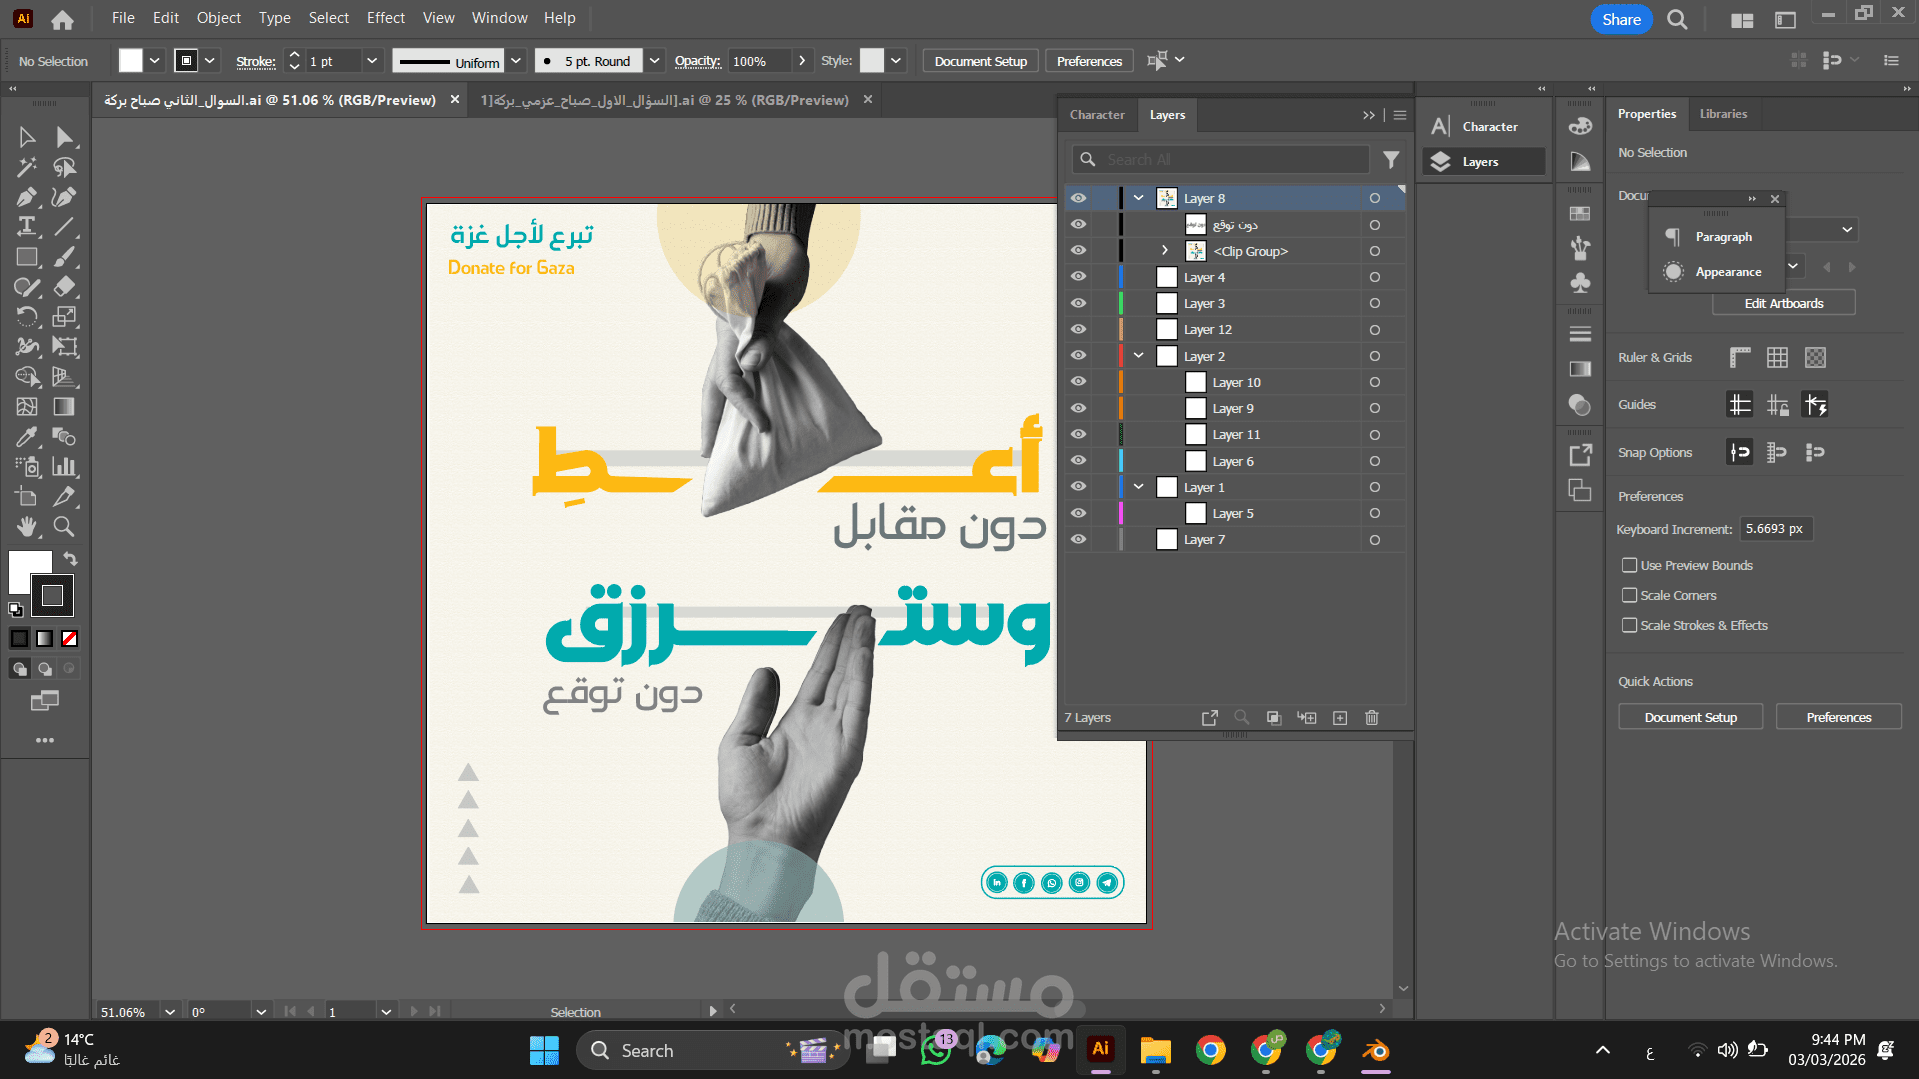
Task: Open the Search magnifier beside Share
Action: click(x=1677, y=19)
